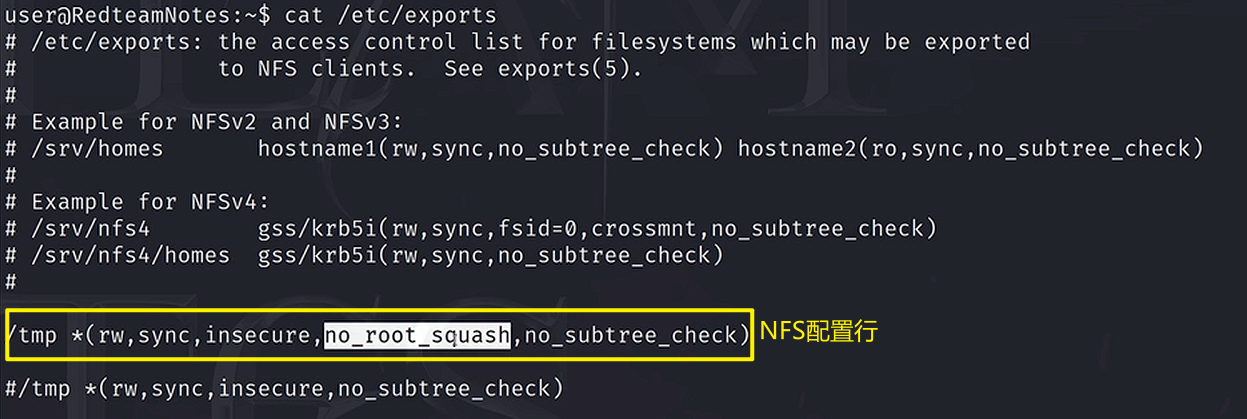
Task: Click the highlighted 'no_root_squash' option
Action: tap(418, 336)
